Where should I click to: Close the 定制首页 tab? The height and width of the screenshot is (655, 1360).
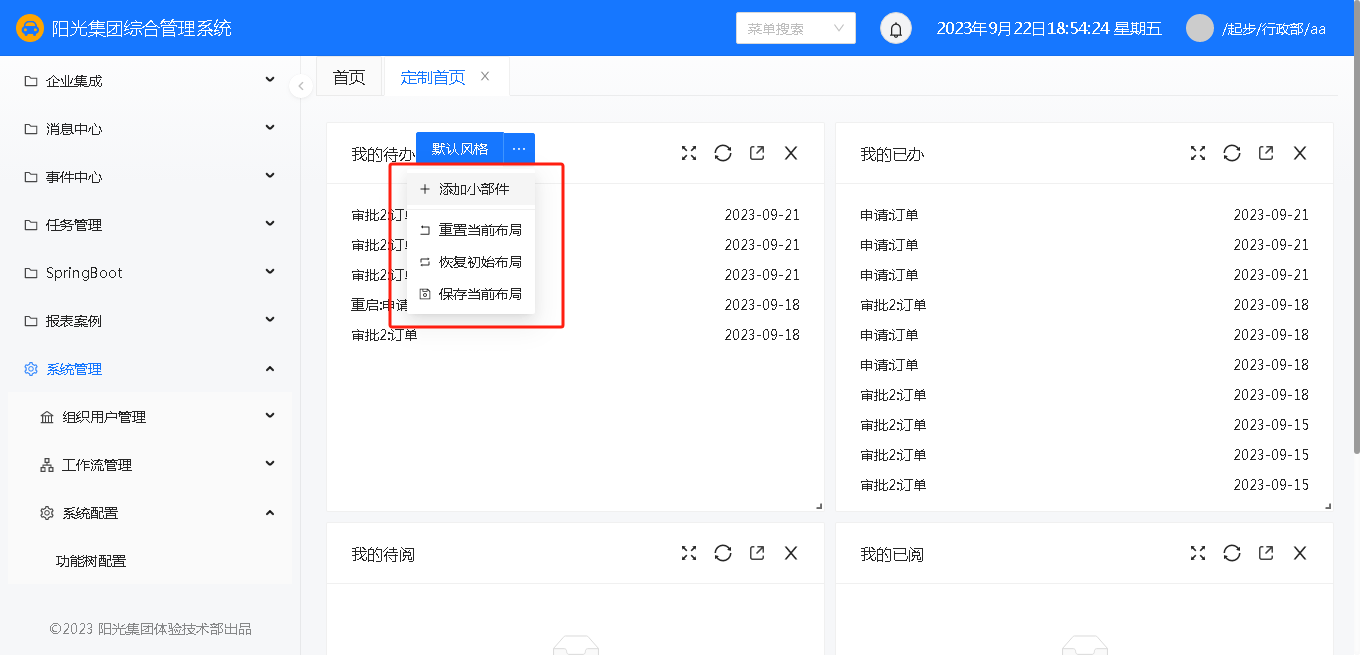tap(485, 77)
